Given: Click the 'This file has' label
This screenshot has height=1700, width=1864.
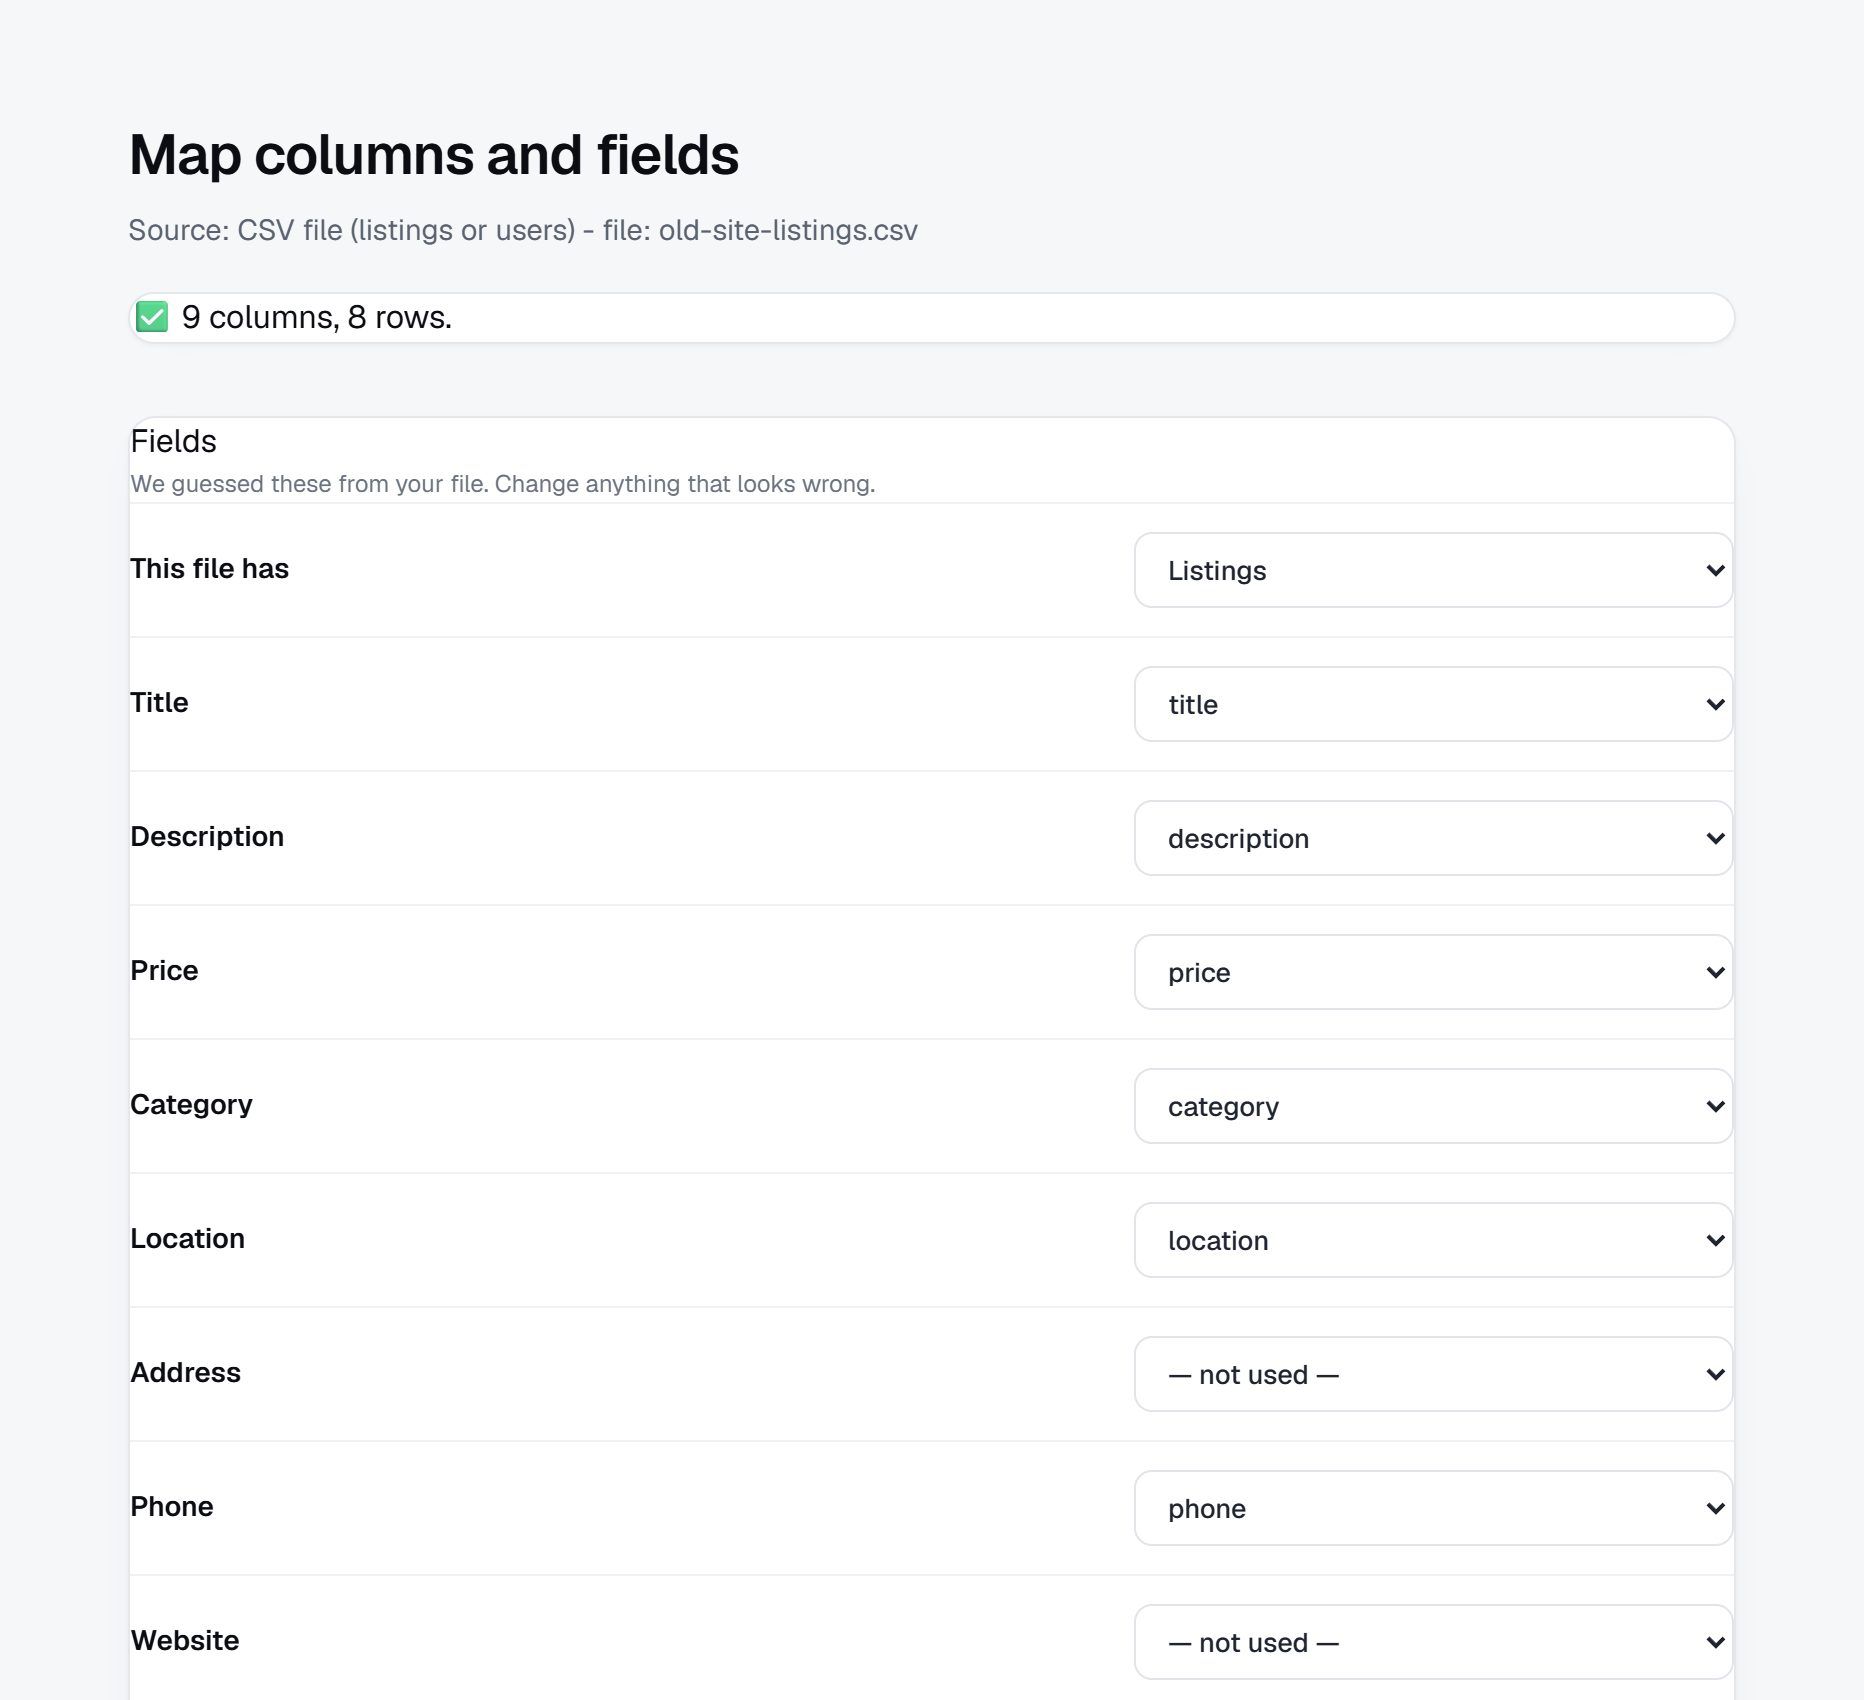Looking at the screenshot, I should [209, 568].
